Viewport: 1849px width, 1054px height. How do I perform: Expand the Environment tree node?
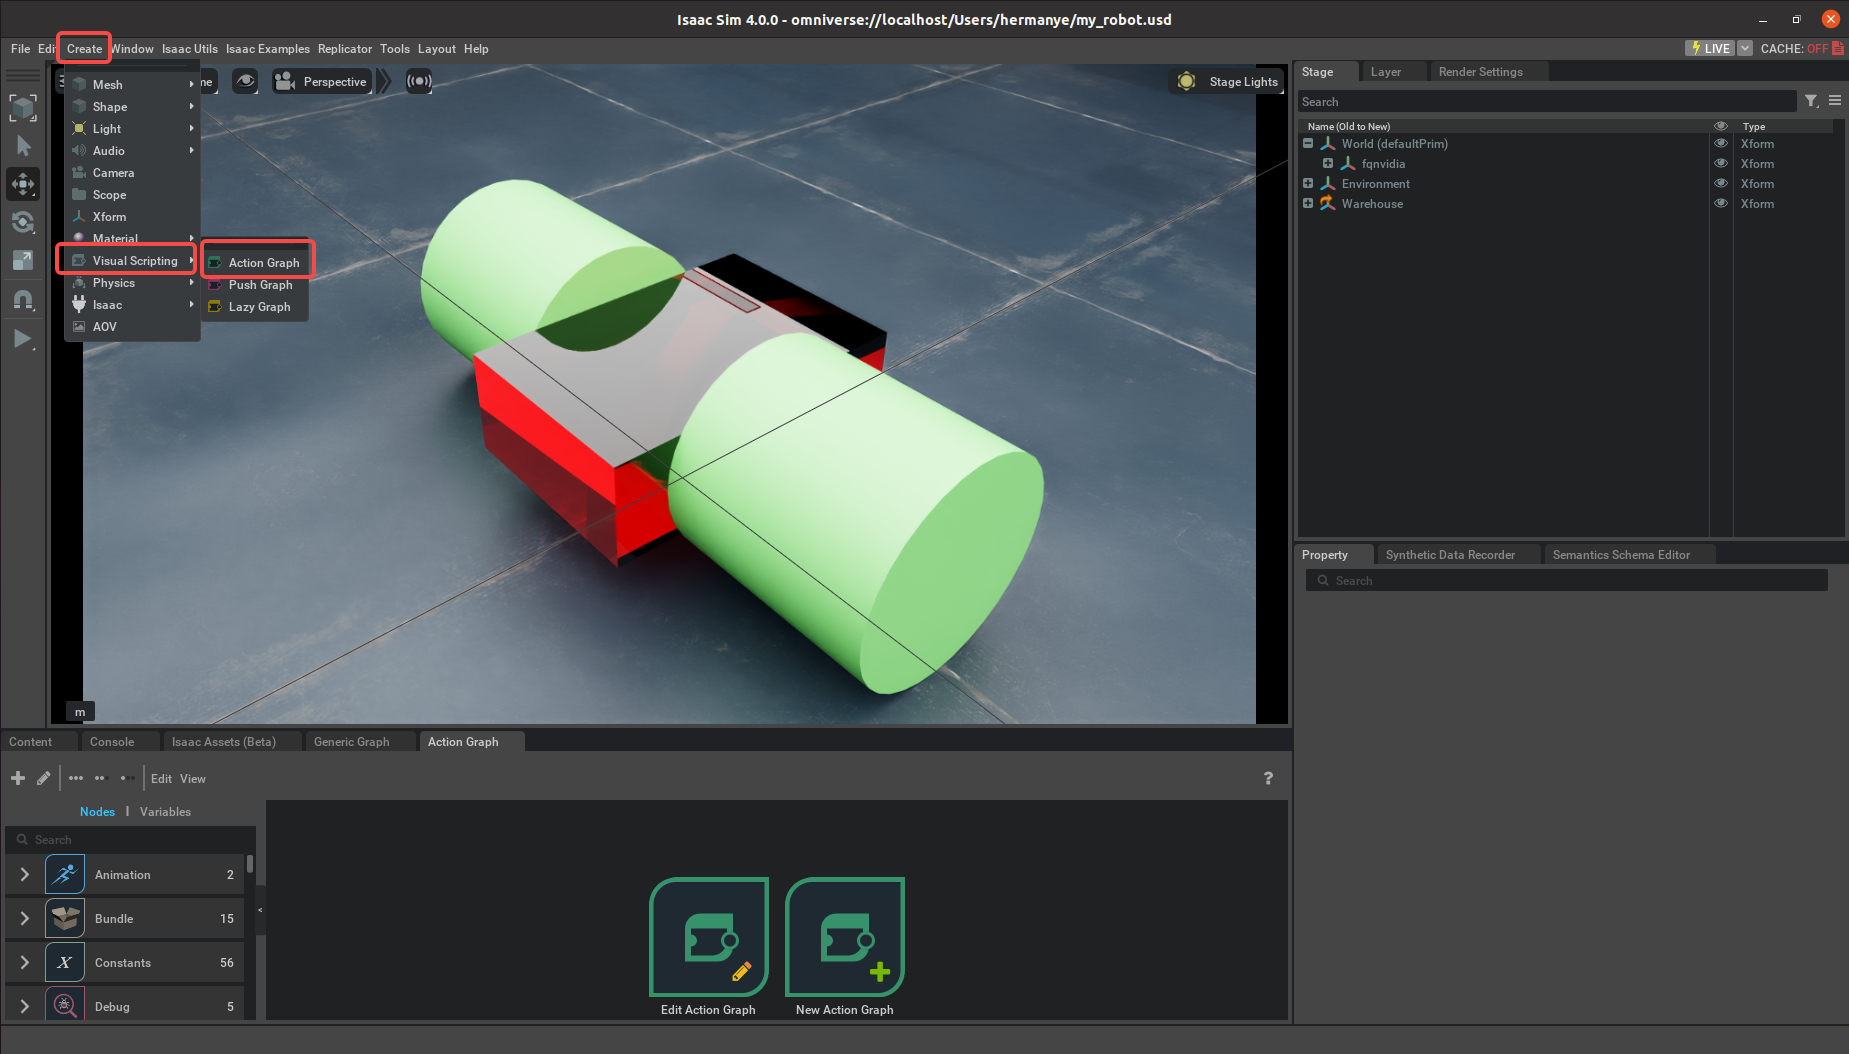(1308, 183)
